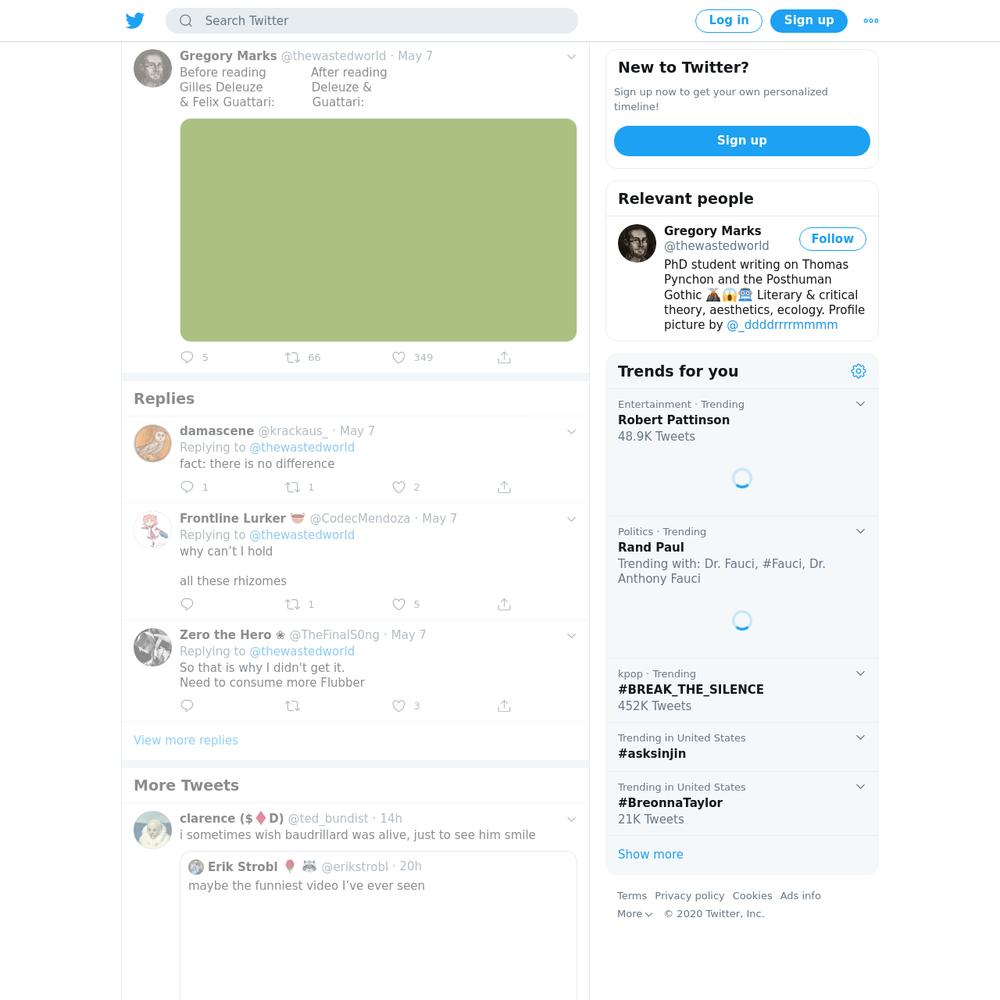
Task: Open the three-dot more menu in header
Action: pyautogui.click(x=871, y=20)
